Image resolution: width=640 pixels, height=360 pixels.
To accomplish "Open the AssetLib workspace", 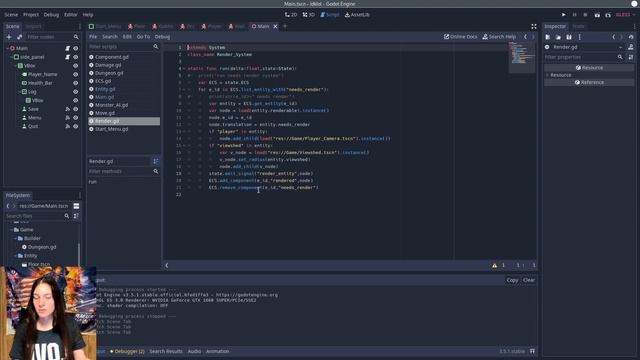I will point(357,15).
